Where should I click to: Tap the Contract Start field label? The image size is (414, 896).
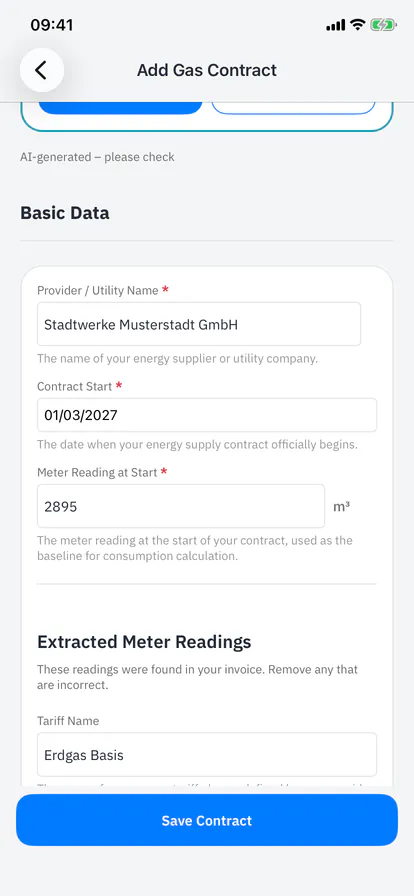coord(75,386)
